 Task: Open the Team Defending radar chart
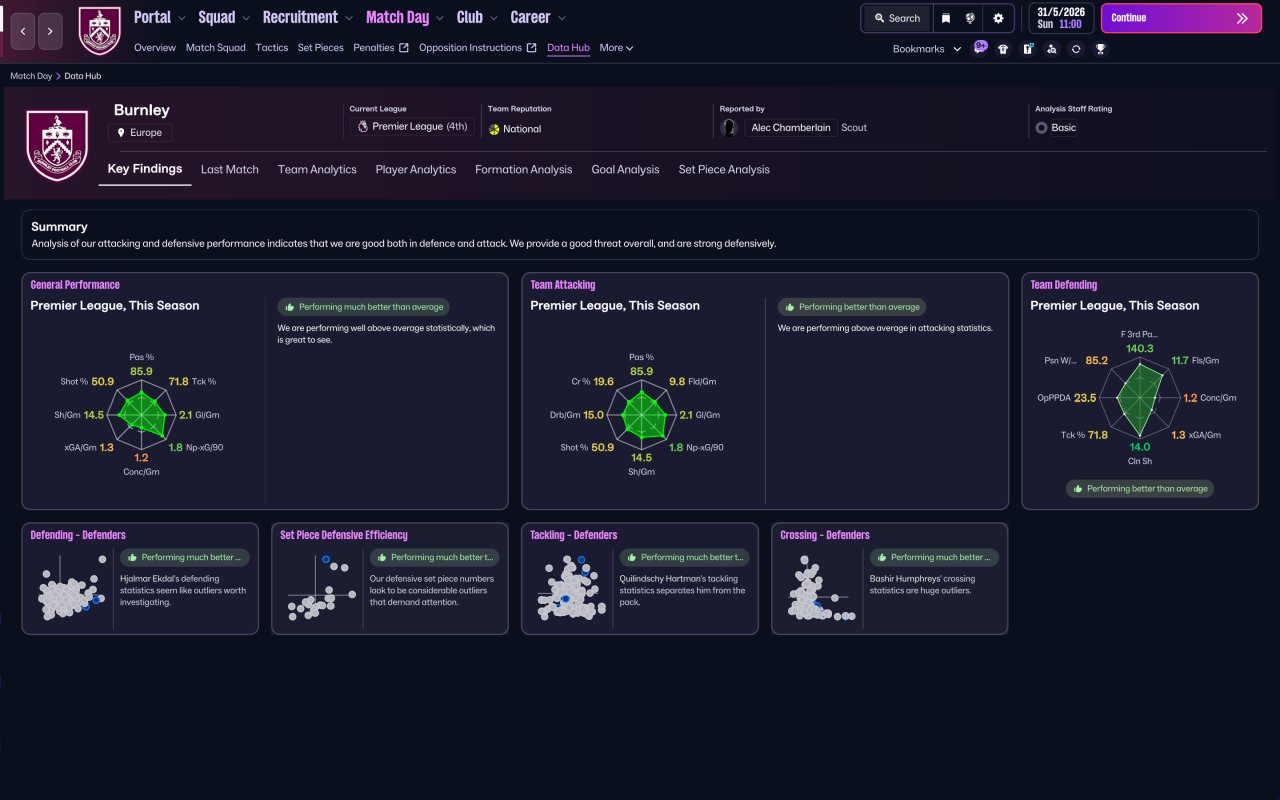[x=1140, y=398]
